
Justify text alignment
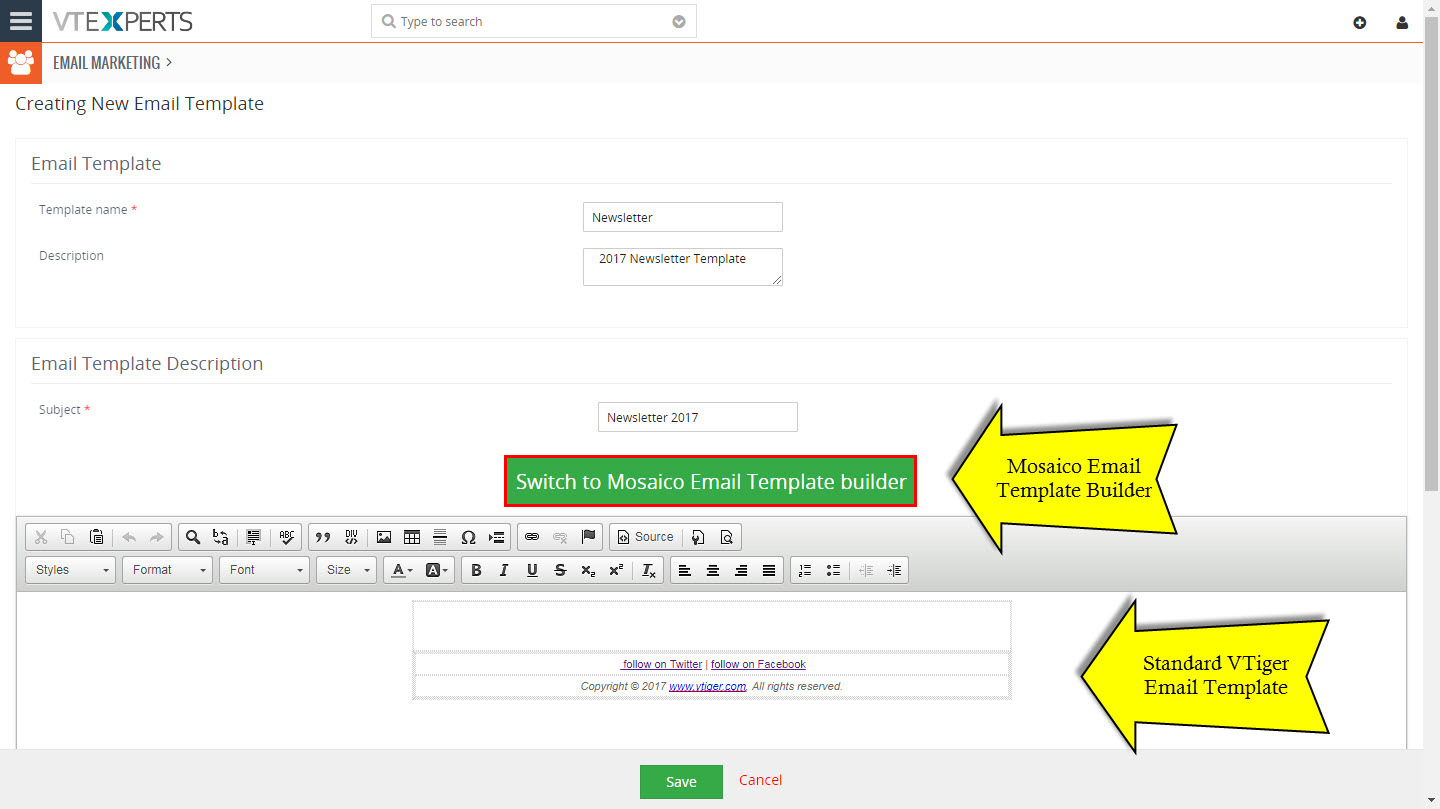(x=769, y=570)
